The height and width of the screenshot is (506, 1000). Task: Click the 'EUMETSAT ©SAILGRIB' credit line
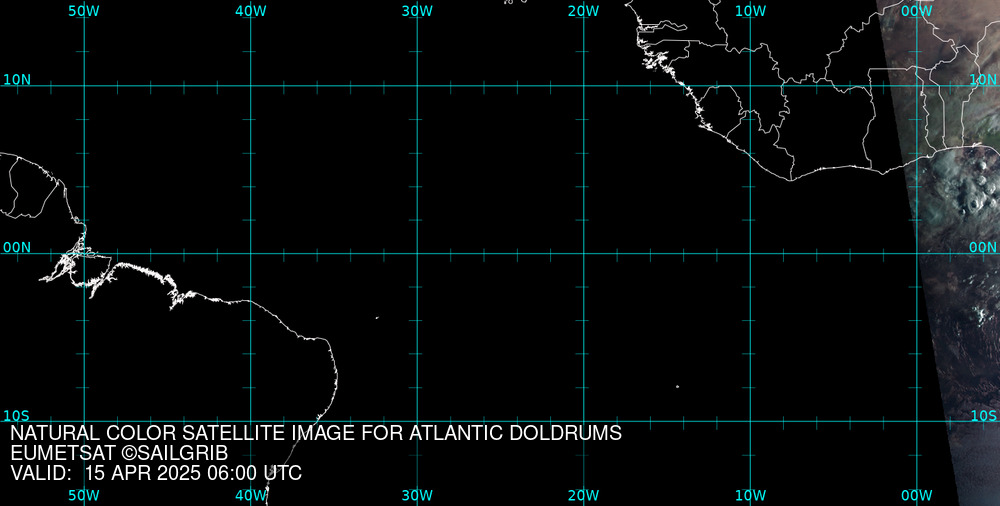click(x=119, y=453)
